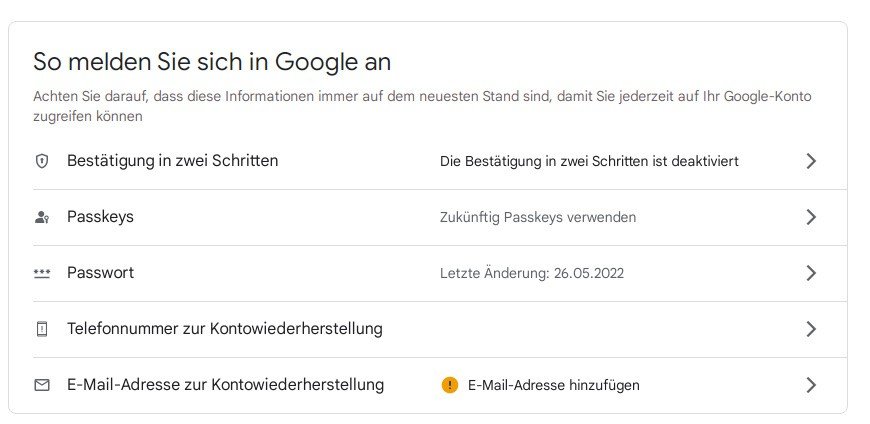Click the chevron for Telefonnummer zur Kontowiederherstellung
Screen dimensions: 870x424
(x=811, y=329)
